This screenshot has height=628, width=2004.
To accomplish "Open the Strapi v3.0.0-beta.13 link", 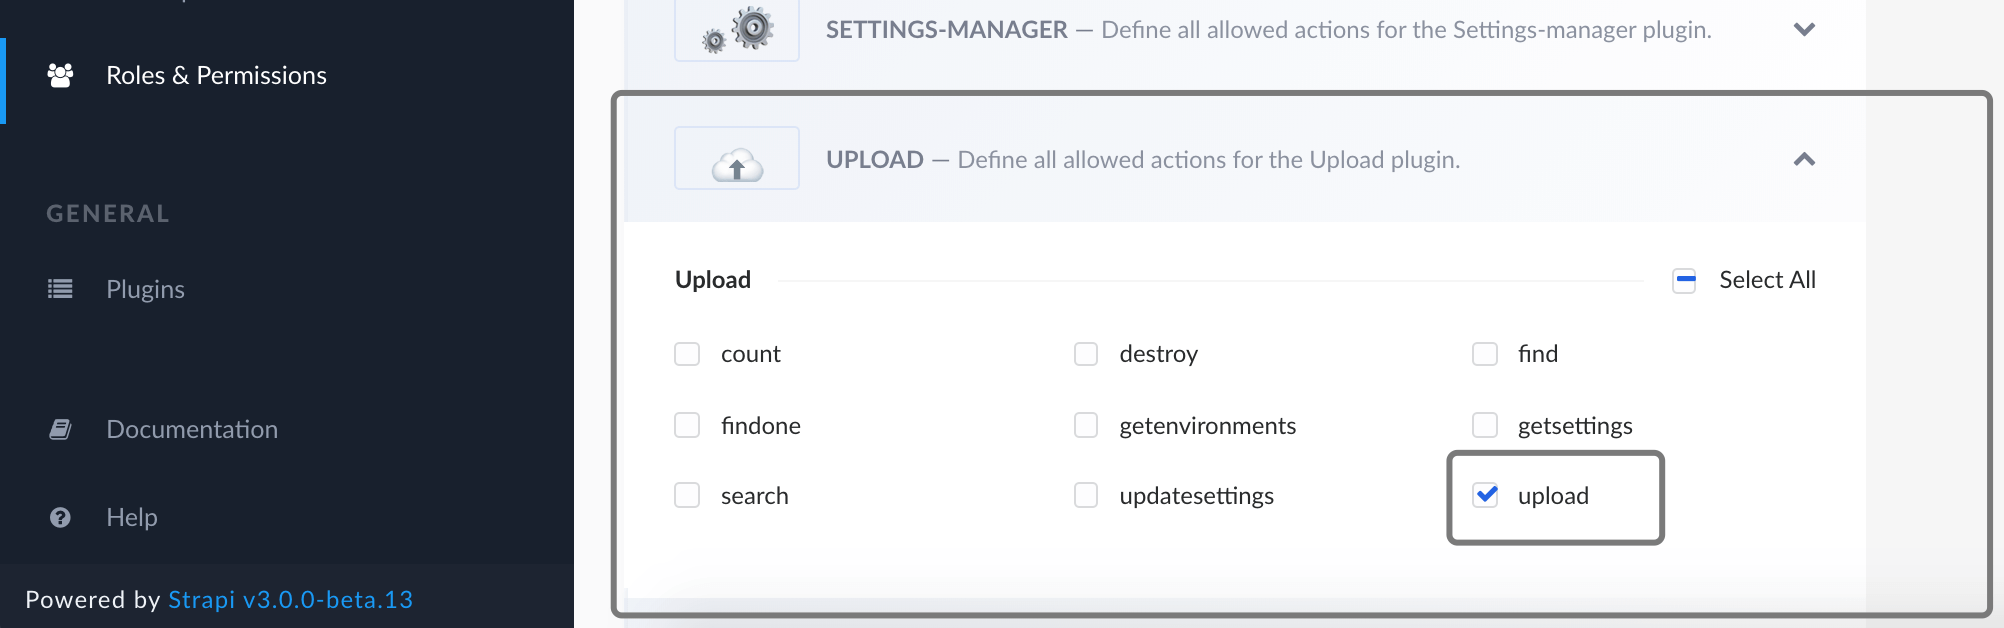I will point(290,599).
